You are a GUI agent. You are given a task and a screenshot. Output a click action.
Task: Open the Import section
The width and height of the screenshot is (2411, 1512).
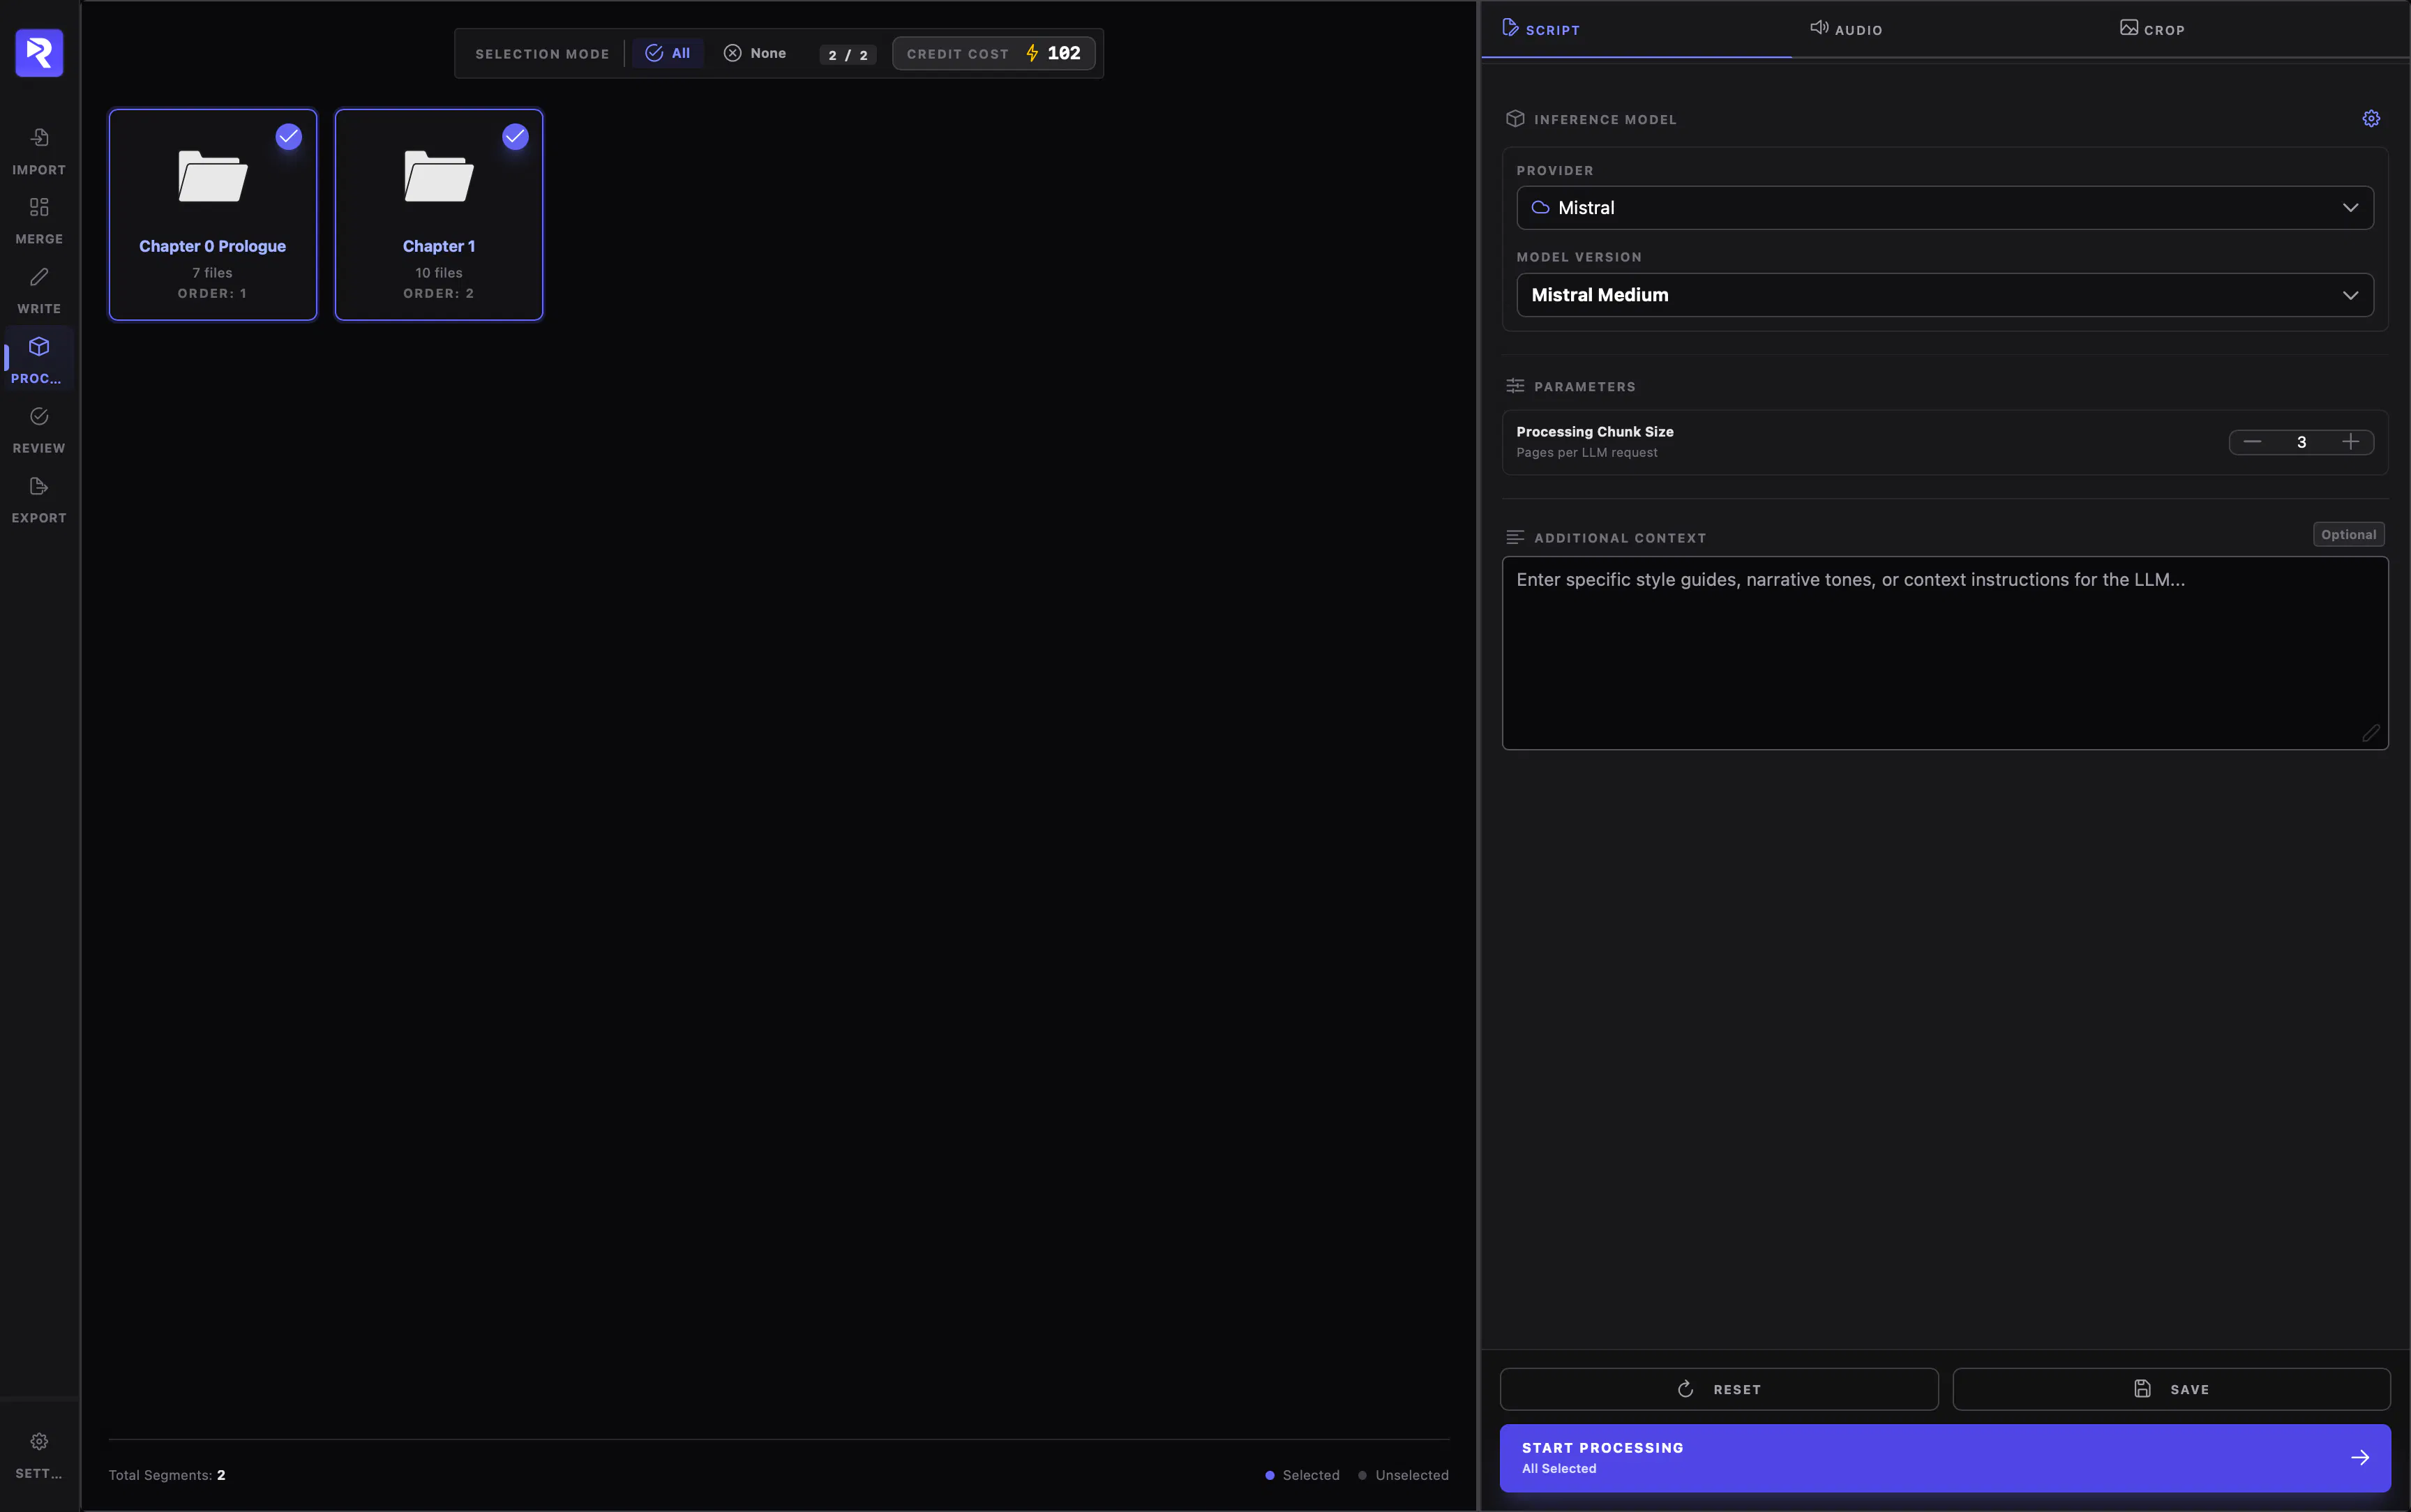click(x=39, y=151)
